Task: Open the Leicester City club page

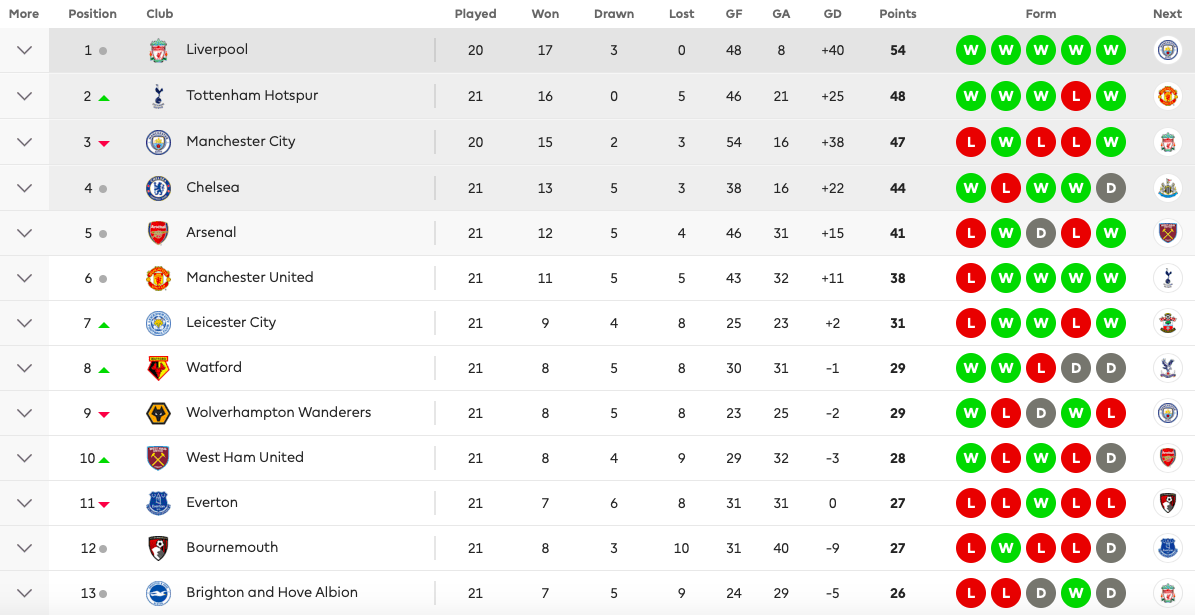Action: 231,322
